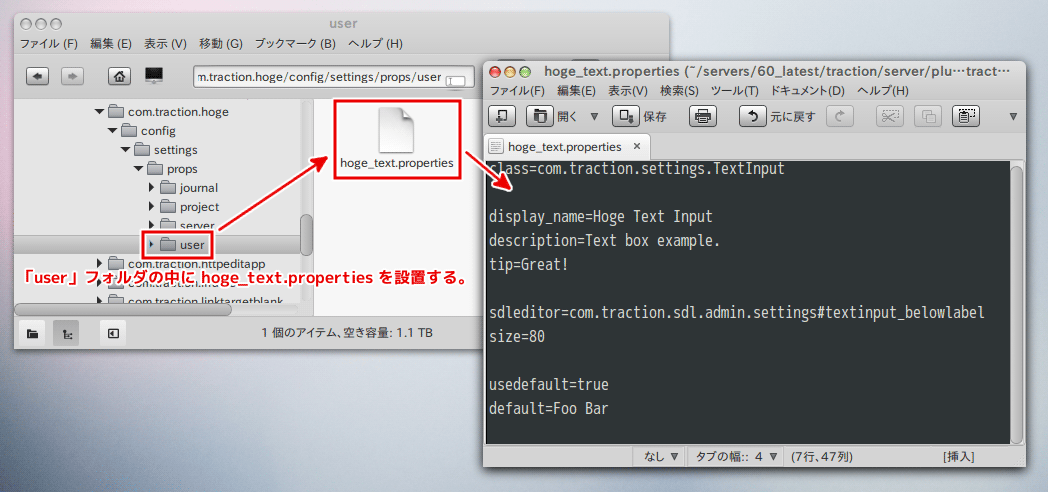Cut the selection in the editor toolbar
This screenshot has height=492, width=1048.
point(890,116)
